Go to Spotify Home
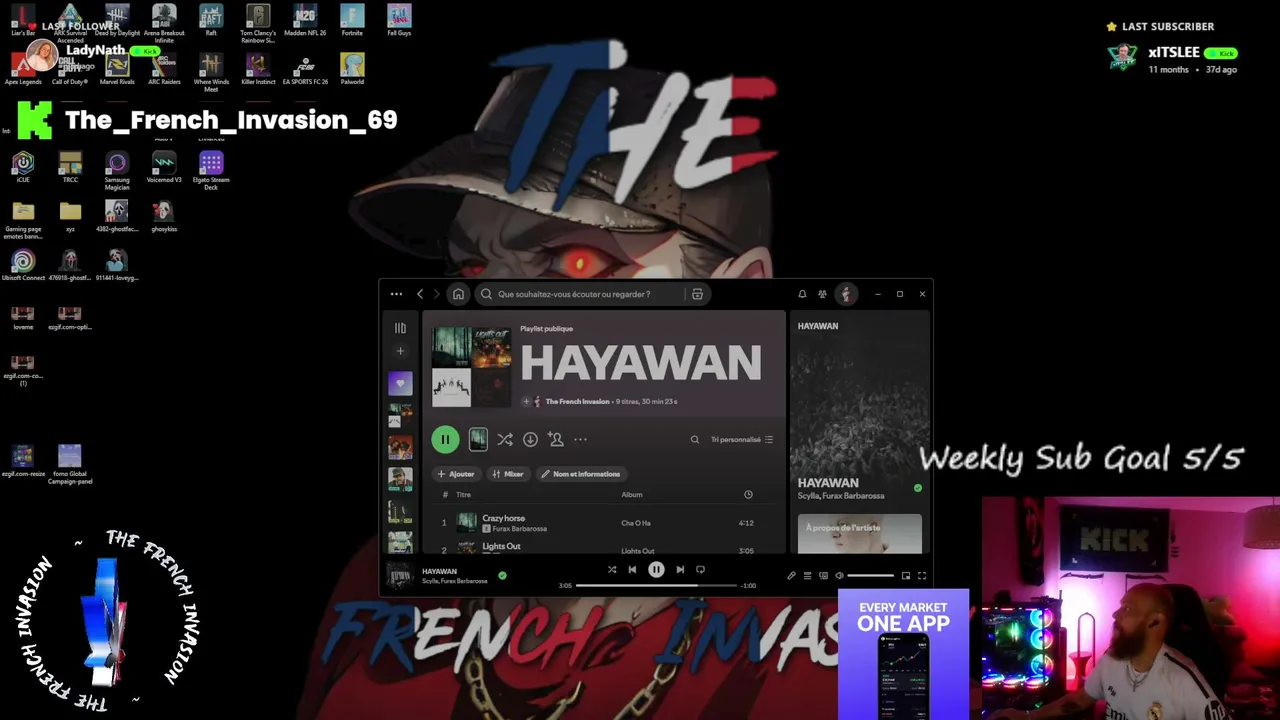Viewport: 1280px width, 720px height. (x=458, y=294)
